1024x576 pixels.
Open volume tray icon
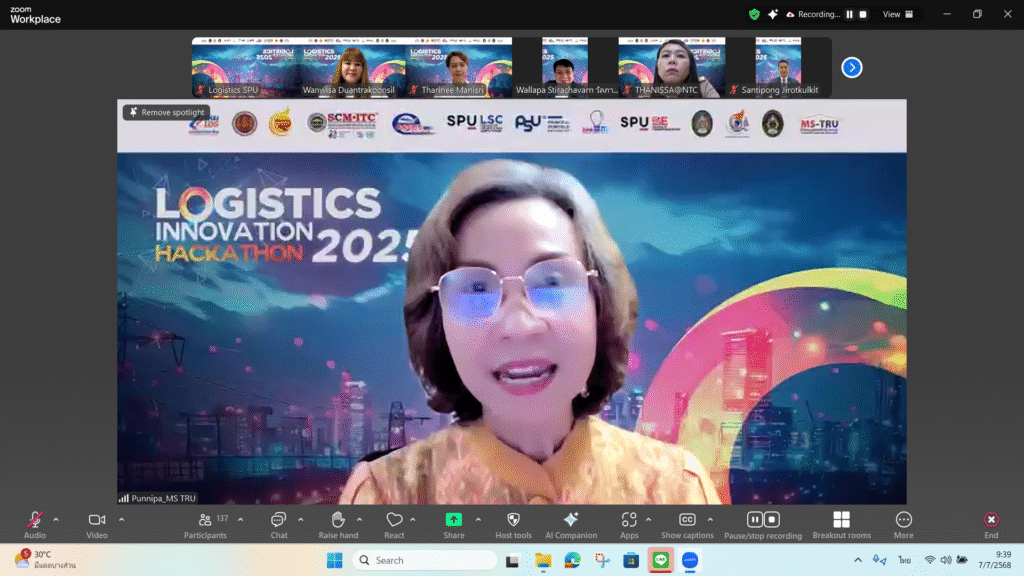coord(946,560)
